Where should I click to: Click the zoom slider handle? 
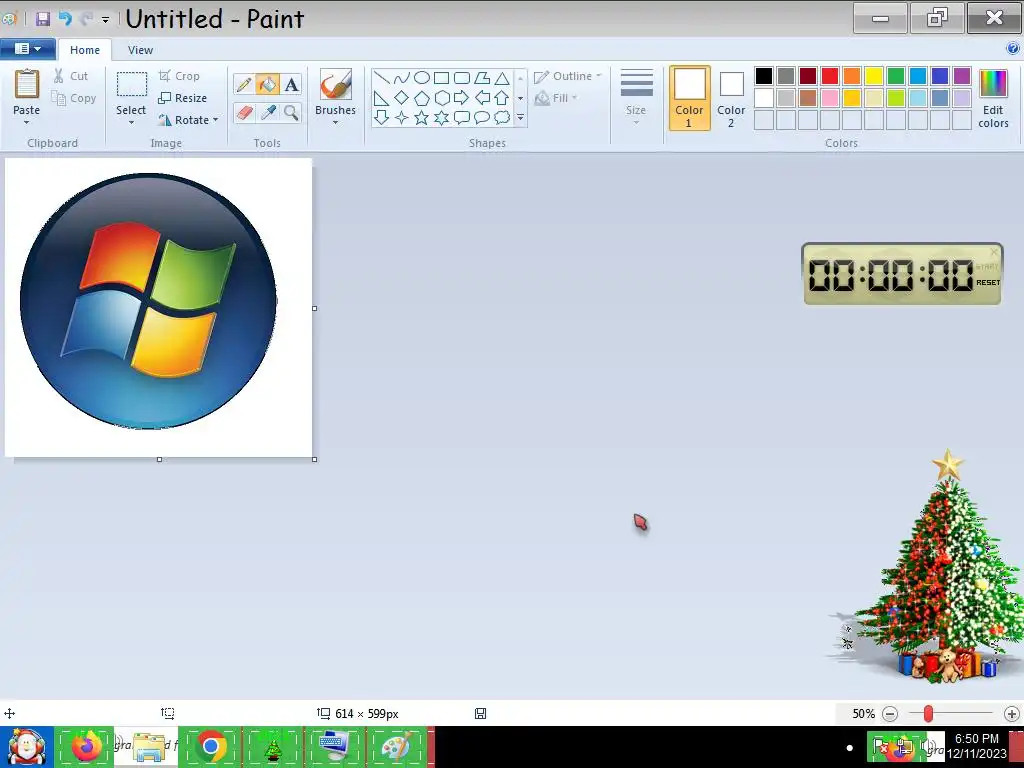(928, 714)
